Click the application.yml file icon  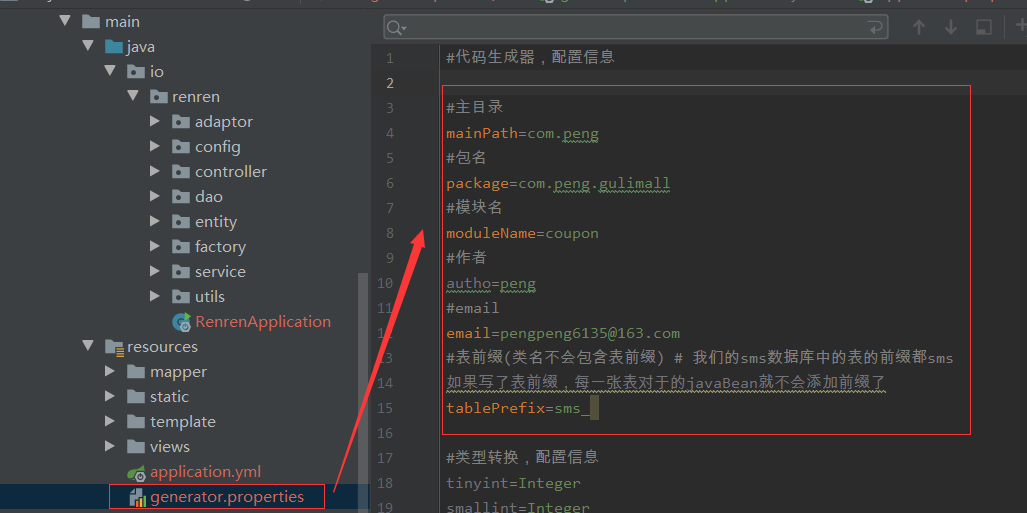click(136, 472)
